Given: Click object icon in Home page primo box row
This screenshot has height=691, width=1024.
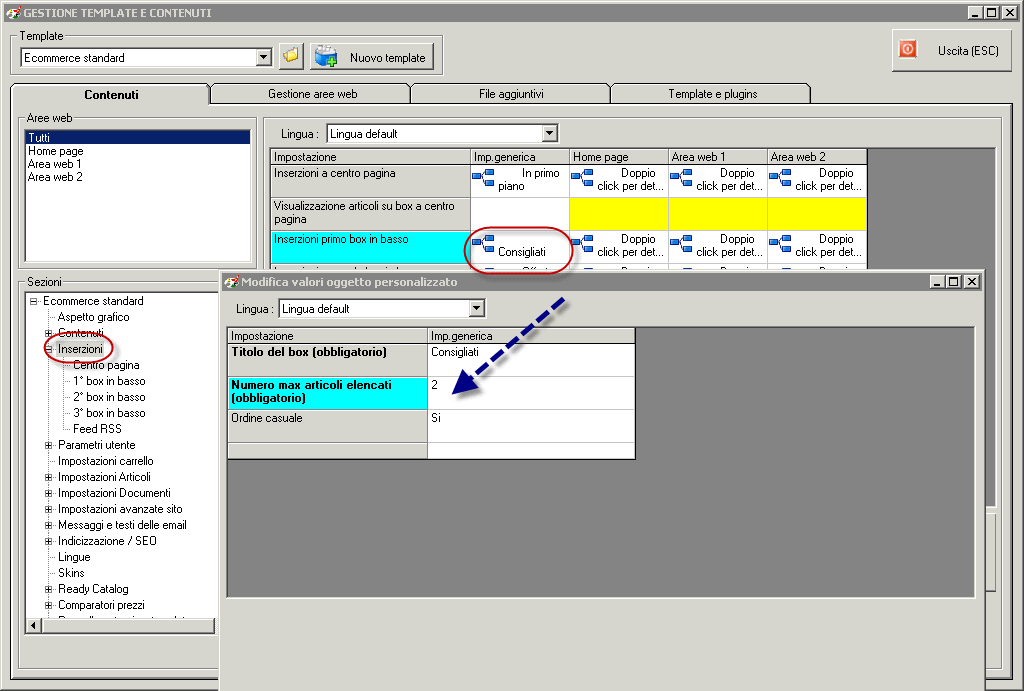Looking at the screenshot, I should tap(583, 242).
